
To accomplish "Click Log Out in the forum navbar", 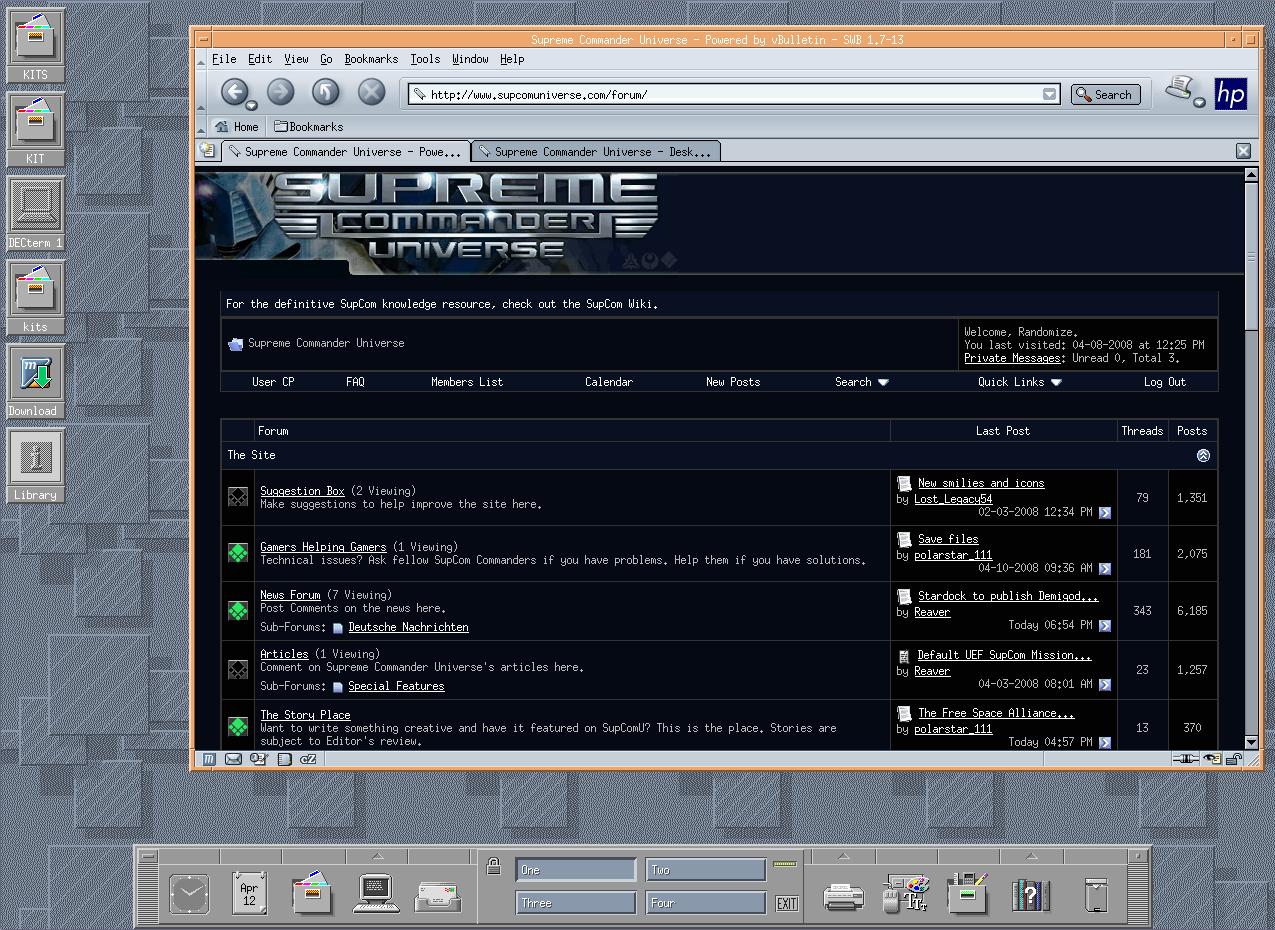I will tap(1165, 382).
